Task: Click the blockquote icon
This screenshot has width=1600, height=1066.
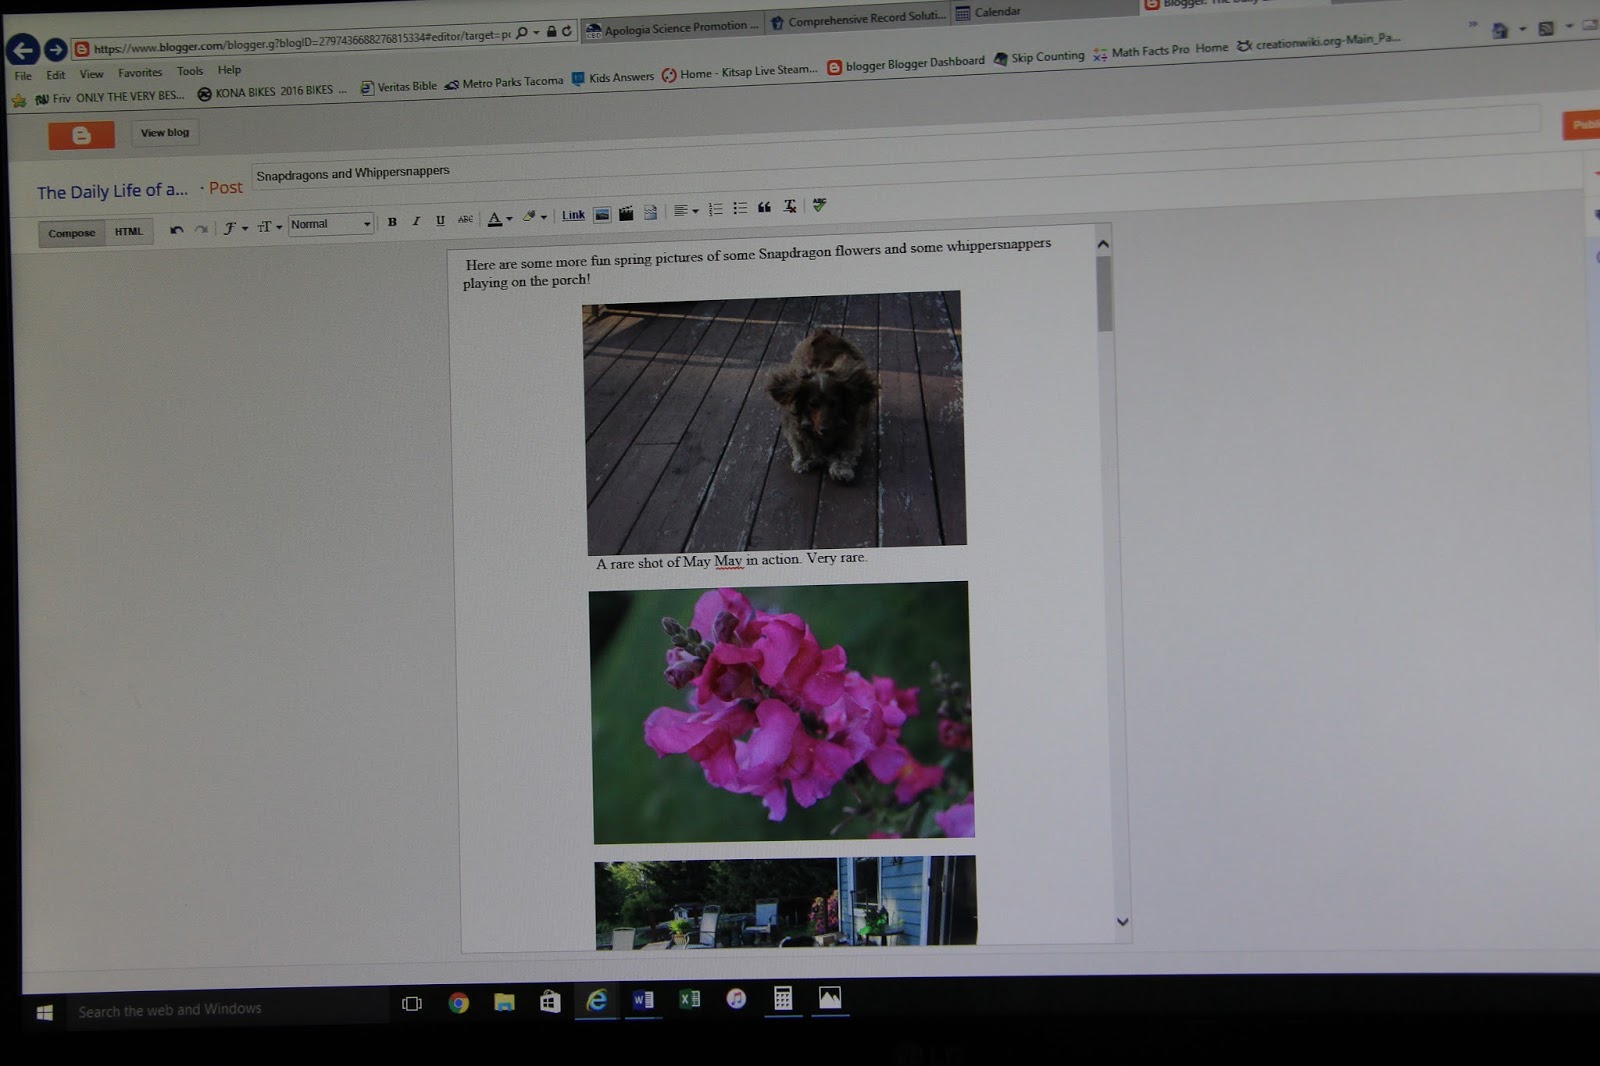Action: [x=764, y=207]
